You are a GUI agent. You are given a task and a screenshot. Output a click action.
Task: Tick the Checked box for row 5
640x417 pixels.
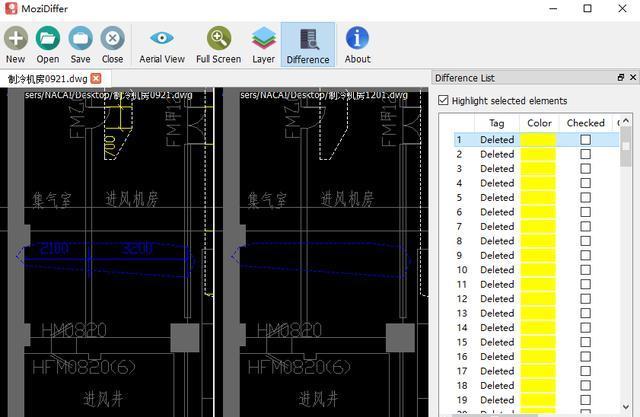585,198
